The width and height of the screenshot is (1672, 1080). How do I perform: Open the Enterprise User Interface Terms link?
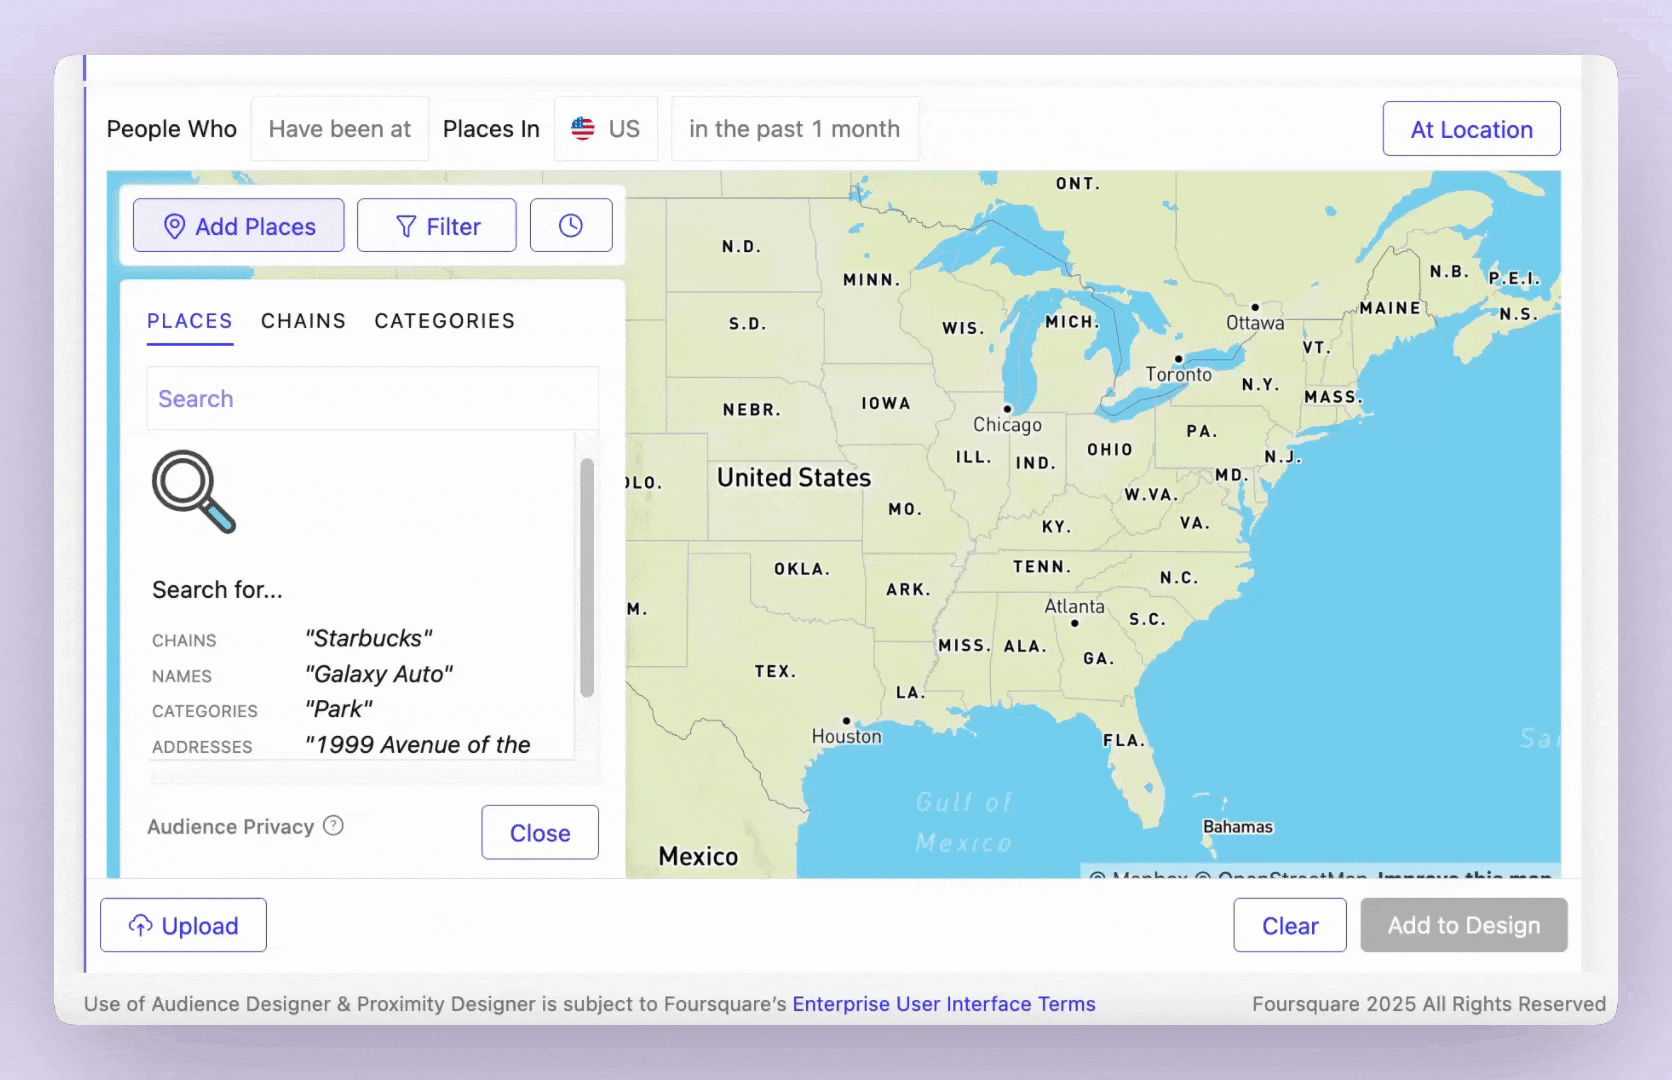coord(944,1003)
